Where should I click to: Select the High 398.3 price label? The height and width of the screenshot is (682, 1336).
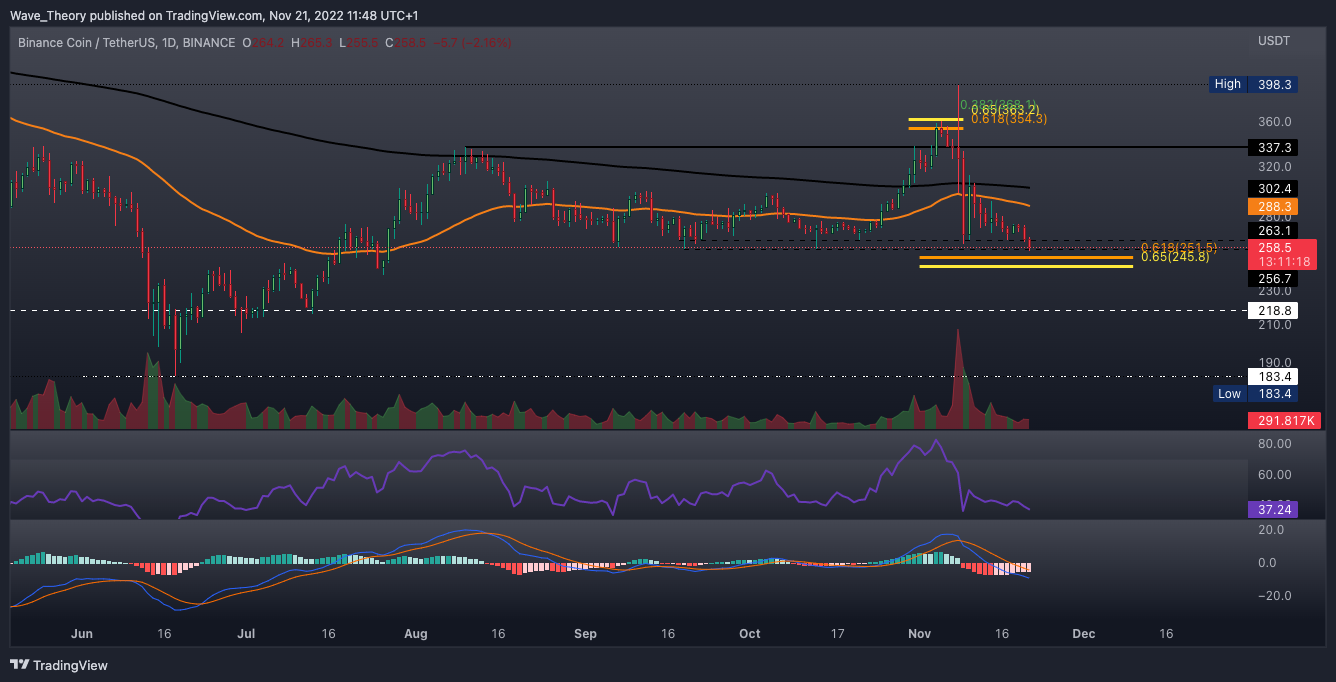(x=1254, y=84)
